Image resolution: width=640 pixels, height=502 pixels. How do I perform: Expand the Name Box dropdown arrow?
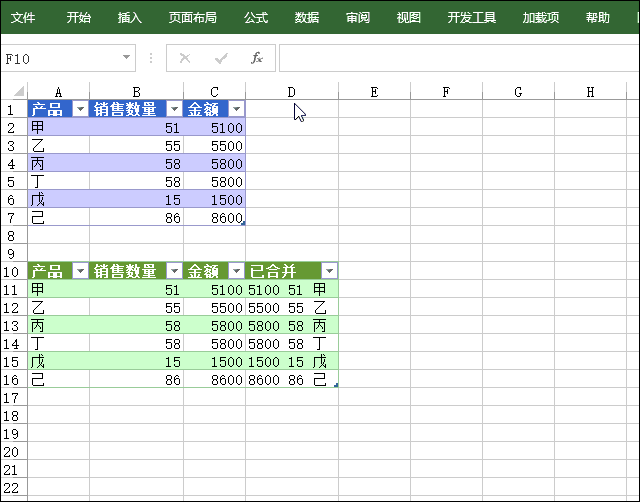click(127, 58)
